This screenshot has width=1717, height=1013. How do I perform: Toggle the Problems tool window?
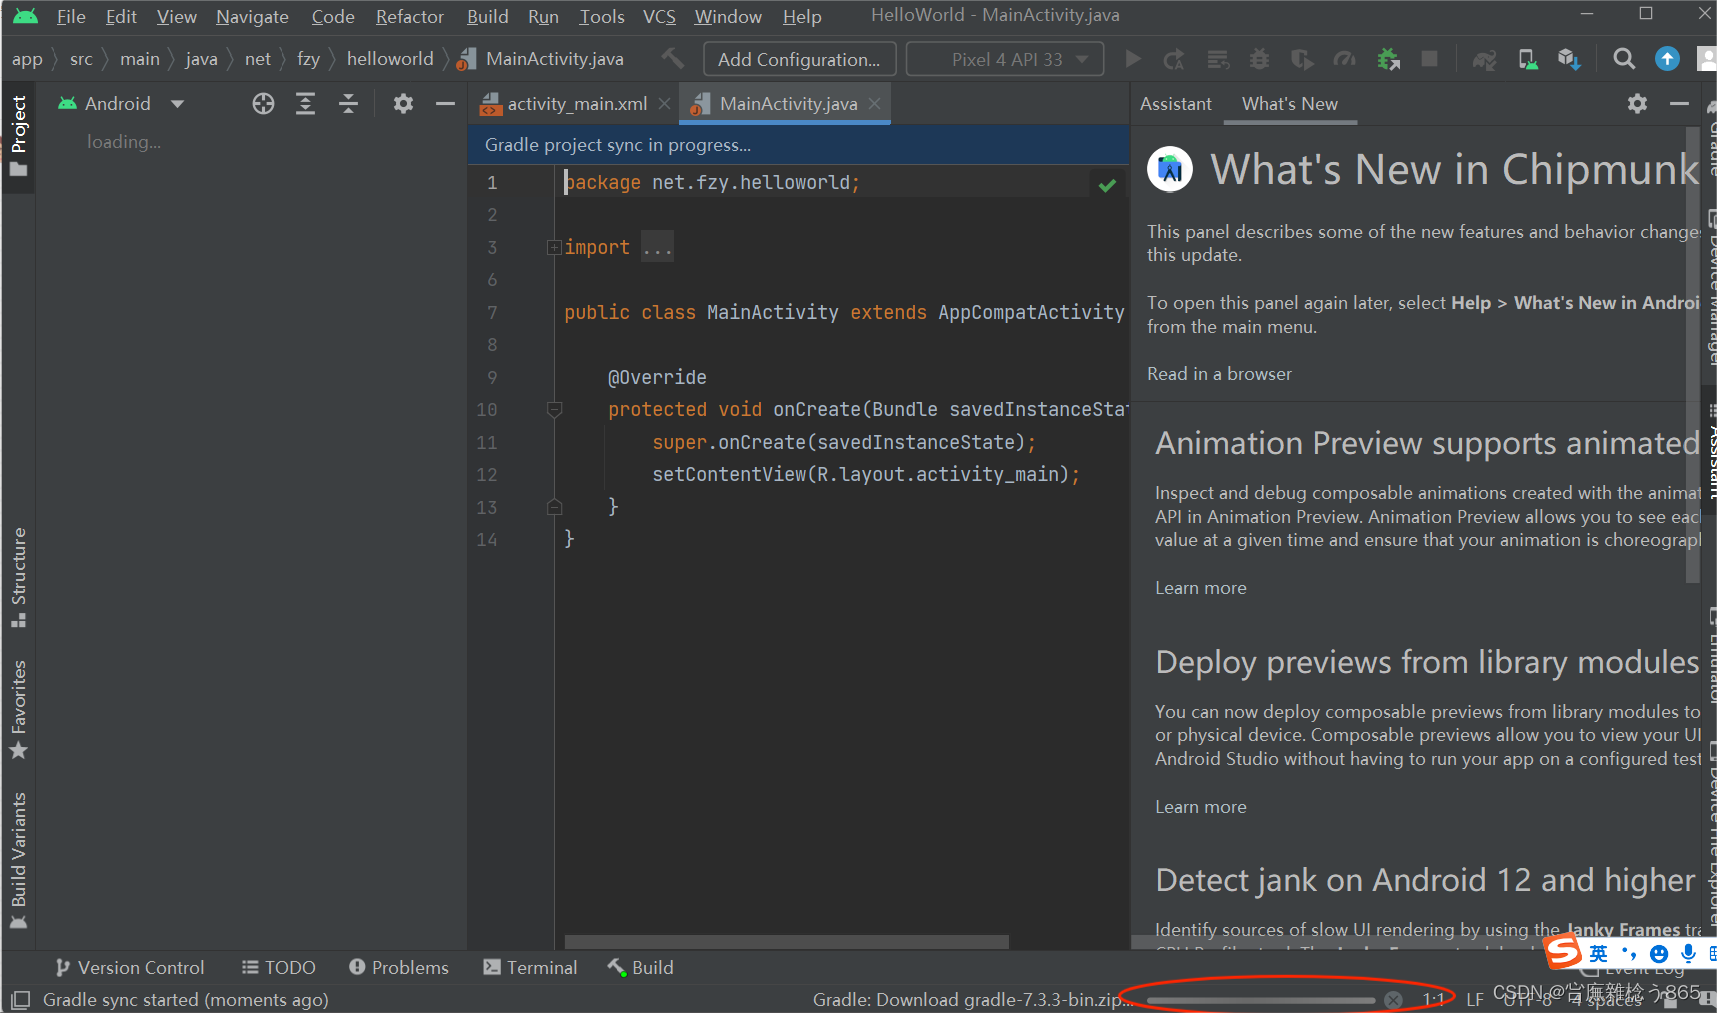coord(398,967)
